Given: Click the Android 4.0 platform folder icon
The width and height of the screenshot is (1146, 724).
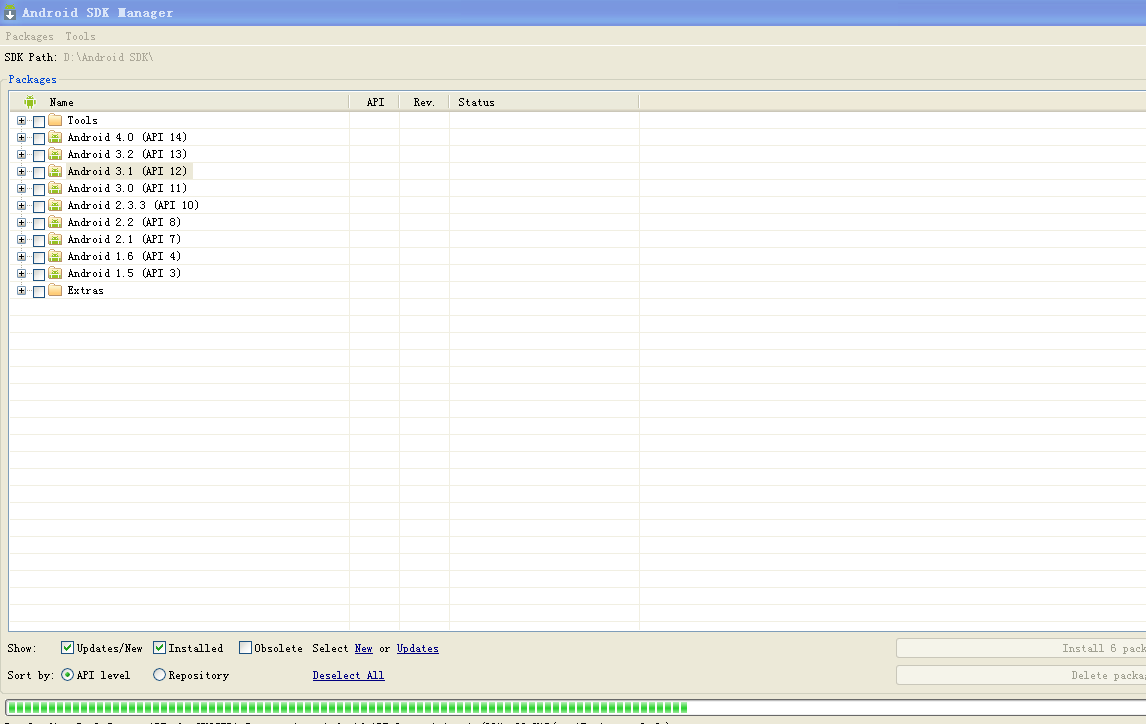Looking at the screenshot, I should pyautogui.click(x=55, y=137).
